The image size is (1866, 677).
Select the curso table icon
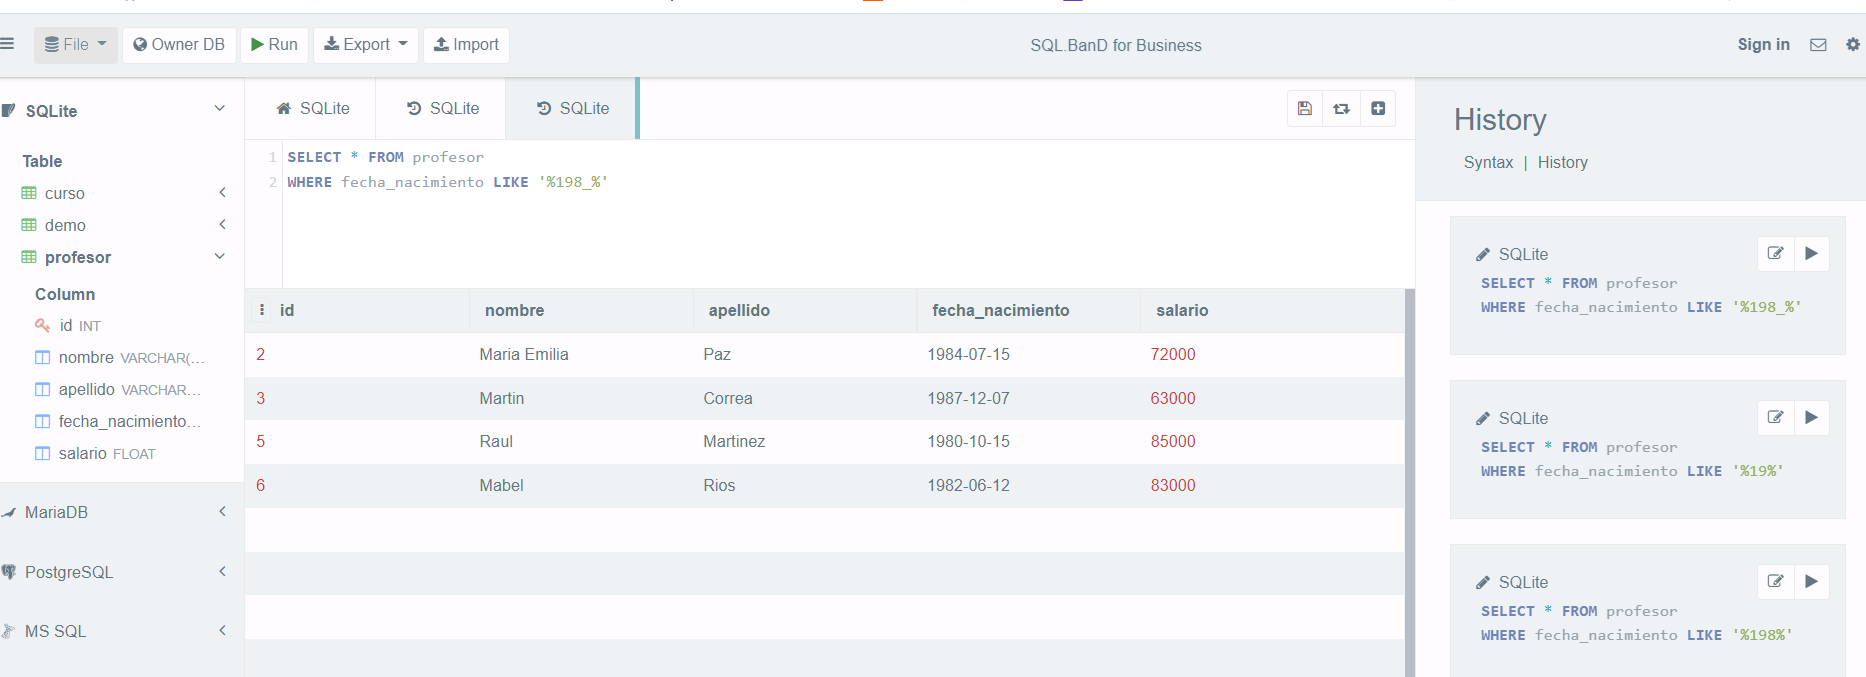[x=29, y=193]
